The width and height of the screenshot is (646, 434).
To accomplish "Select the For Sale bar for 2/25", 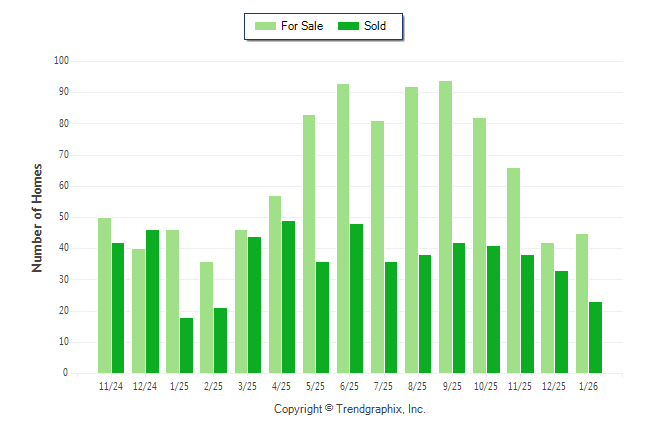I will point(206,317).
